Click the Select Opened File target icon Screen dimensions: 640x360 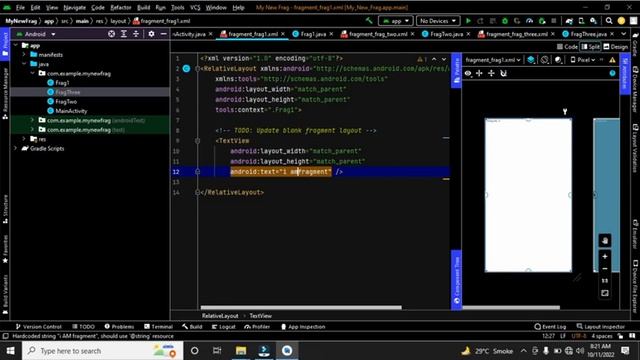click(x=111, y=34)
